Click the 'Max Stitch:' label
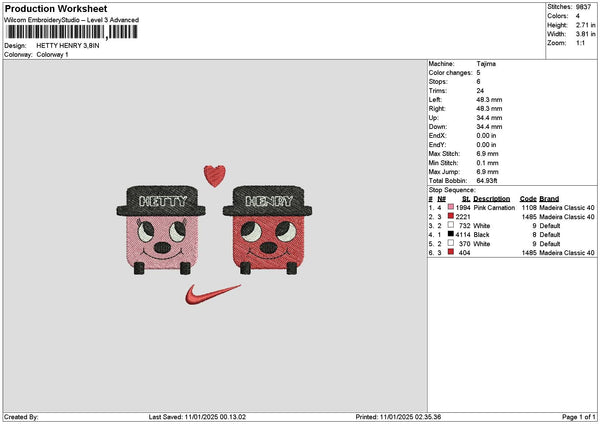This screenshot has width=600, height=424. (x=444, y=154)
